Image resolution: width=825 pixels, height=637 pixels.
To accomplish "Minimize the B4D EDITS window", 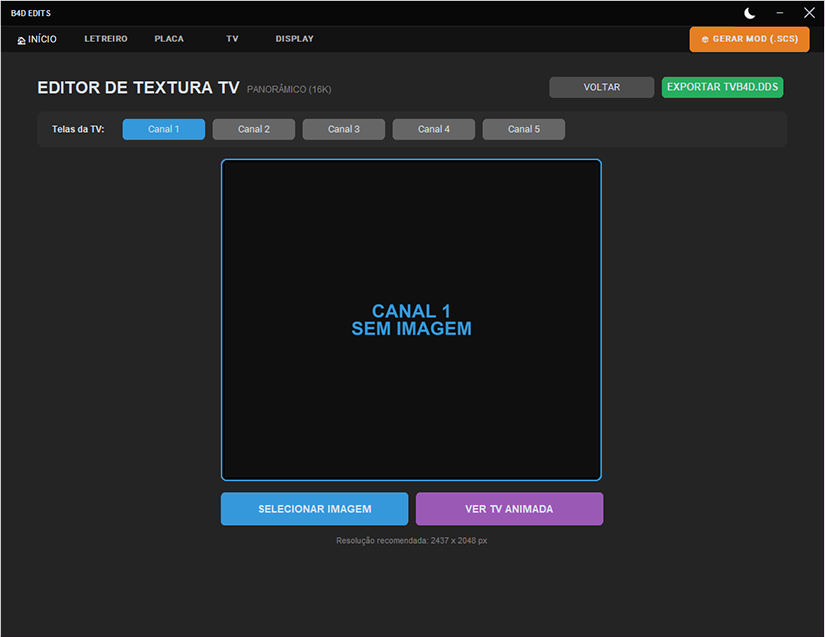I will 780,13.
